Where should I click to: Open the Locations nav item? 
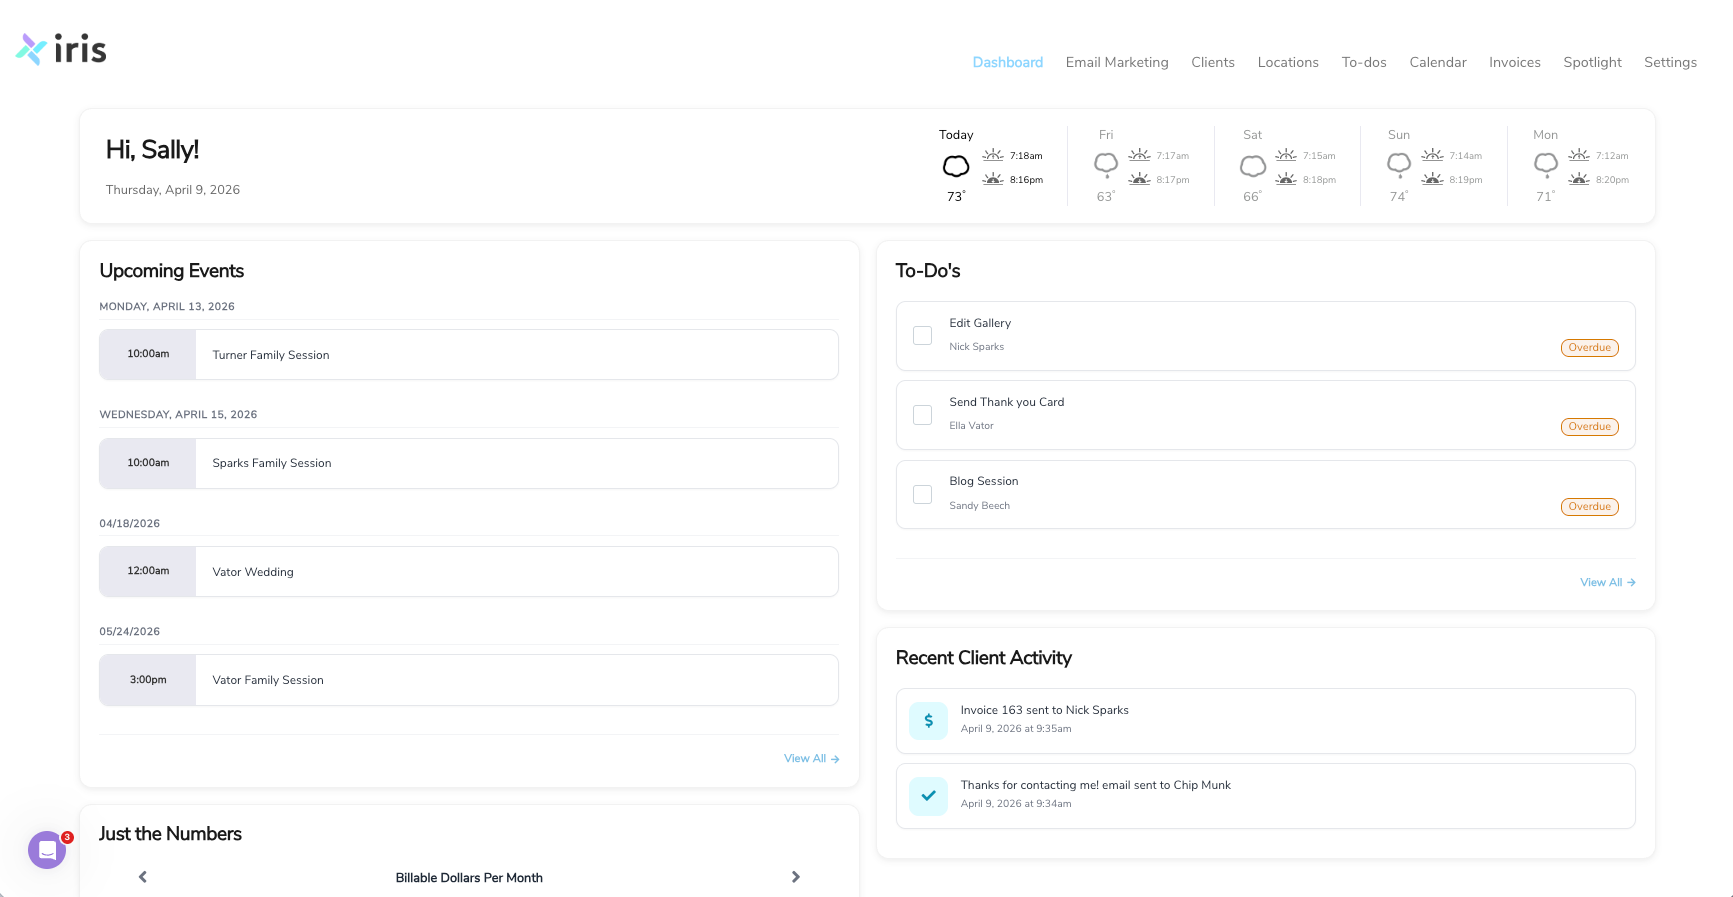[x=1288, y=62]
